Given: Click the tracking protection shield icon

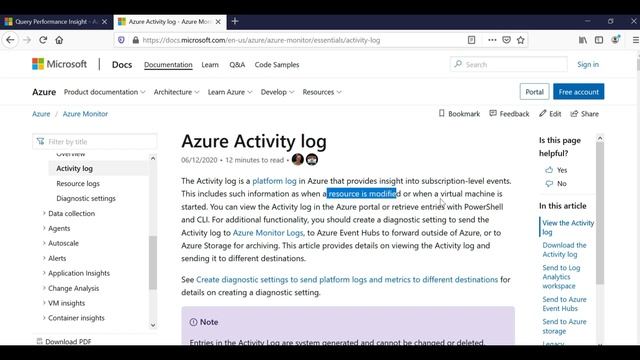Looking at the screenshot, I should [121, 40].
